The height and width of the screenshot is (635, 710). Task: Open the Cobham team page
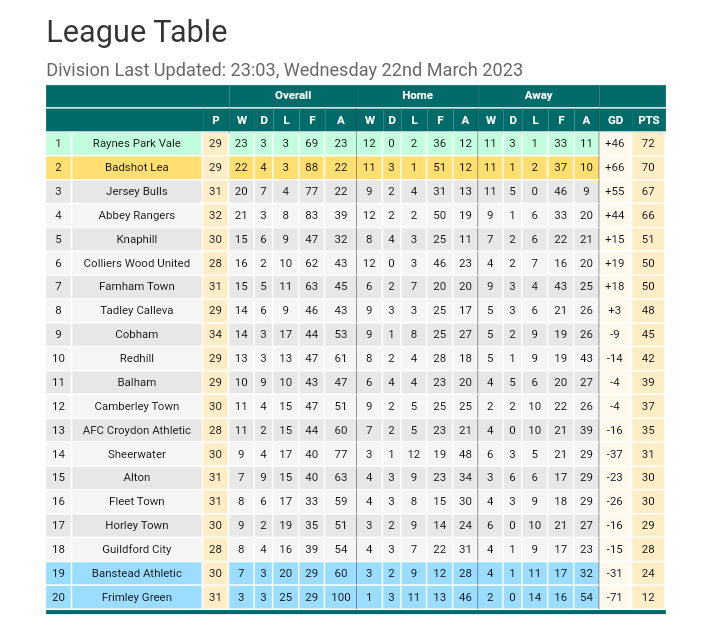(x=137, y=334)
